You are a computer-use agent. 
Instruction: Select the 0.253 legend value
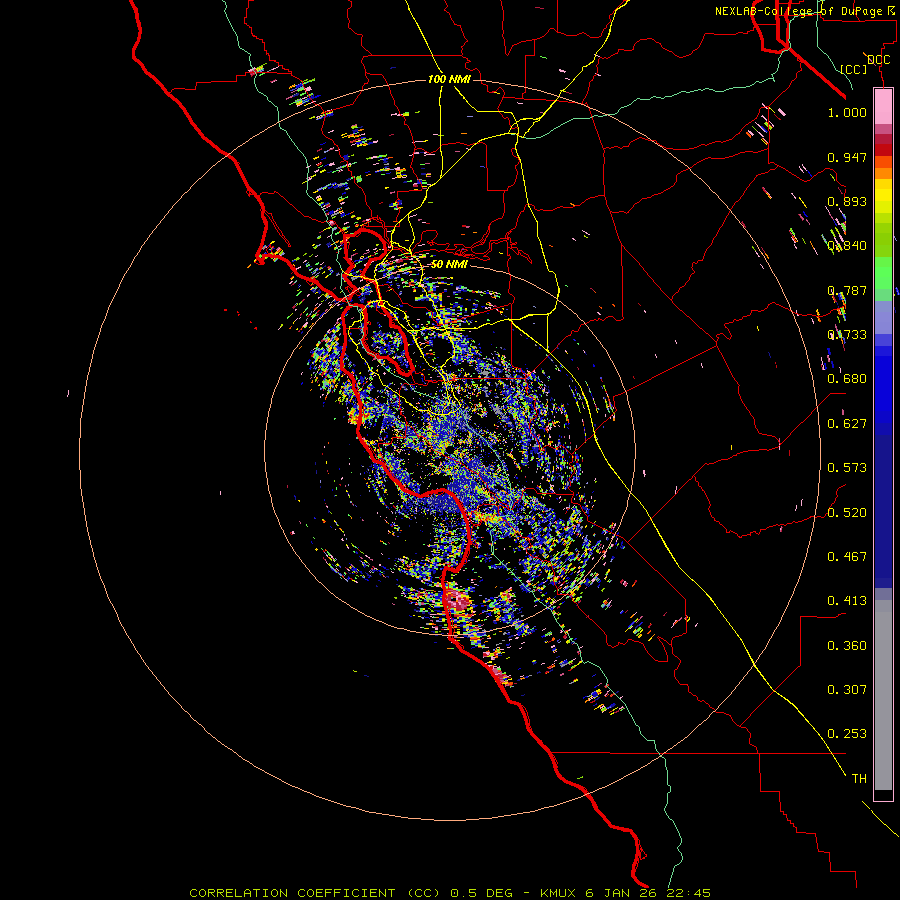pyautogui.click(x=847, y=734)
